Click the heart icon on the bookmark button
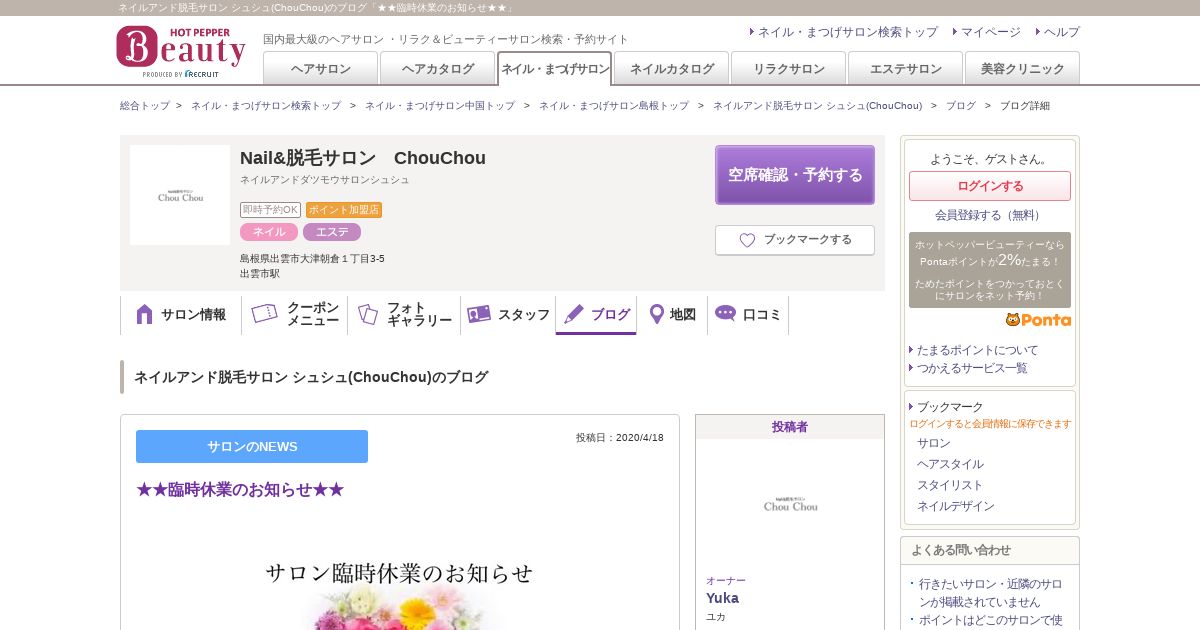 tap(747, 240)
